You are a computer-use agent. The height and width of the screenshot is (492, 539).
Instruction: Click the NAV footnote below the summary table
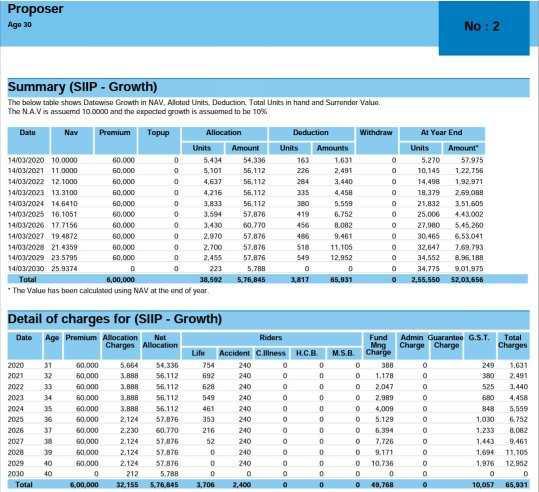pos(108,291)
